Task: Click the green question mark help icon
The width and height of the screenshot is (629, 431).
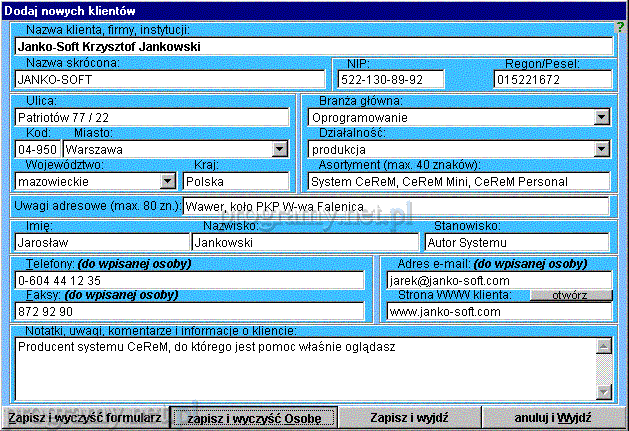Action: [x=620, y=26]
